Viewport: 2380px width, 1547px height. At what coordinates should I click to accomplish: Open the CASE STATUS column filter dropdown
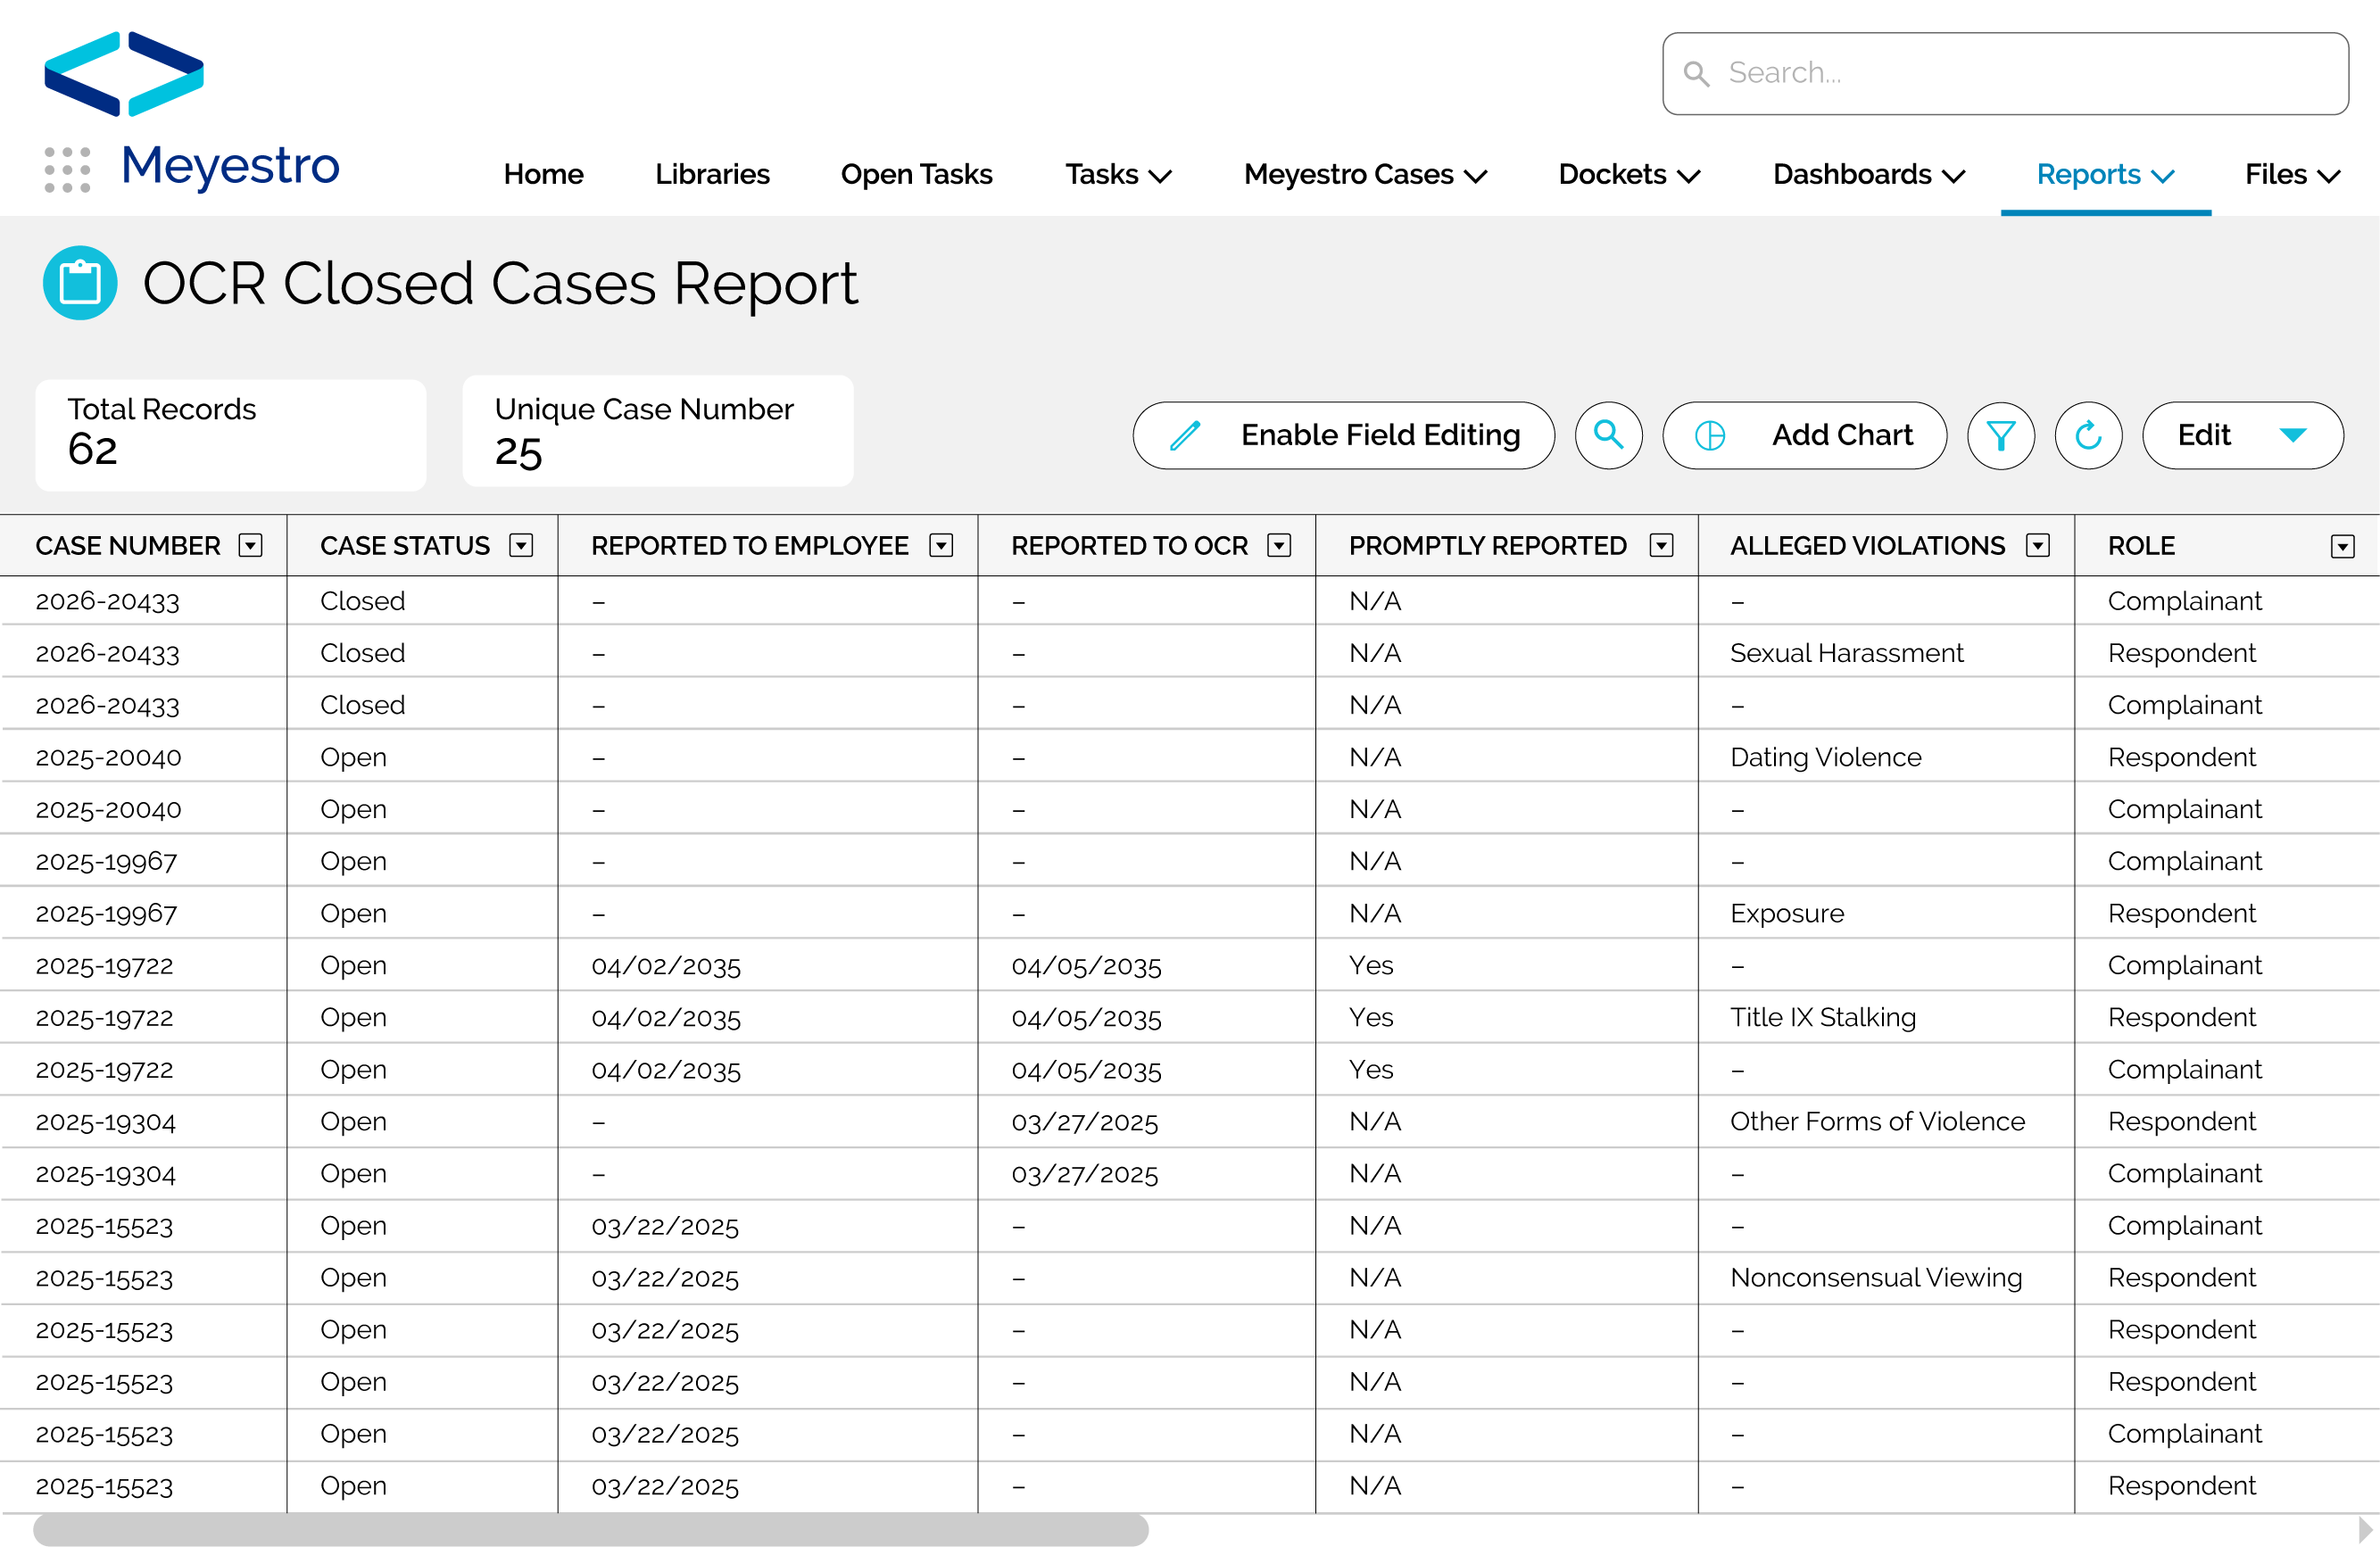521,546
